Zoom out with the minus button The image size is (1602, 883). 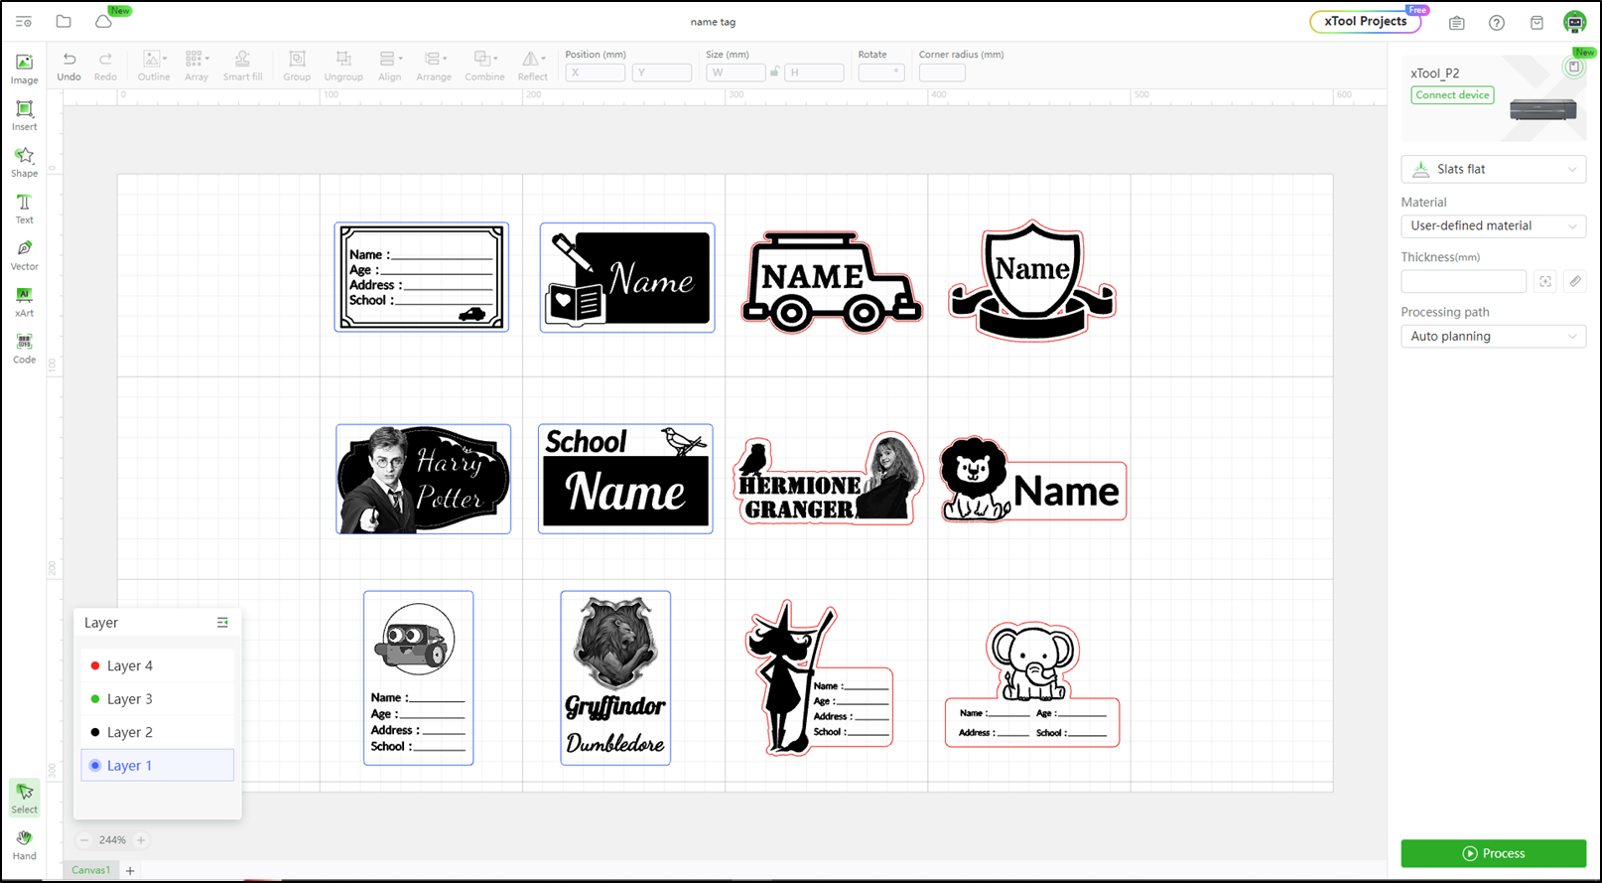click(84, 840)
